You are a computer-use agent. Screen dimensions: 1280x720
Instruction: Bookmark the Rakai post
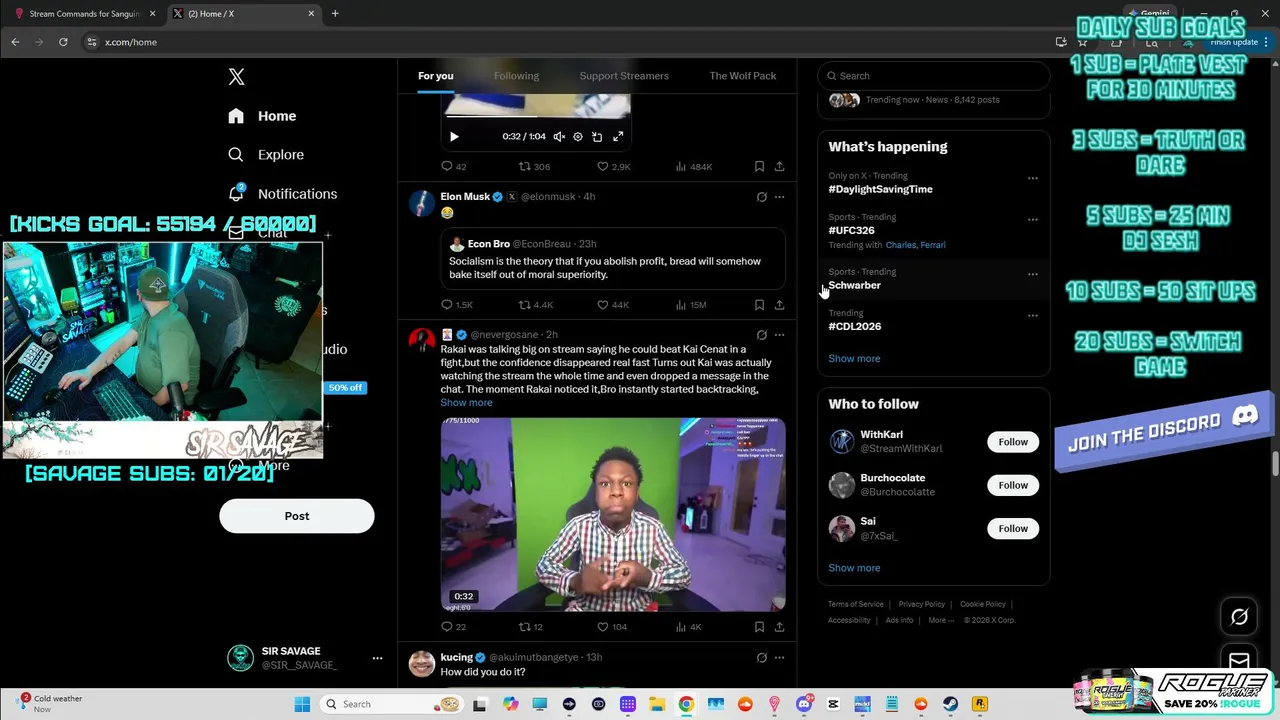point(759,627)
